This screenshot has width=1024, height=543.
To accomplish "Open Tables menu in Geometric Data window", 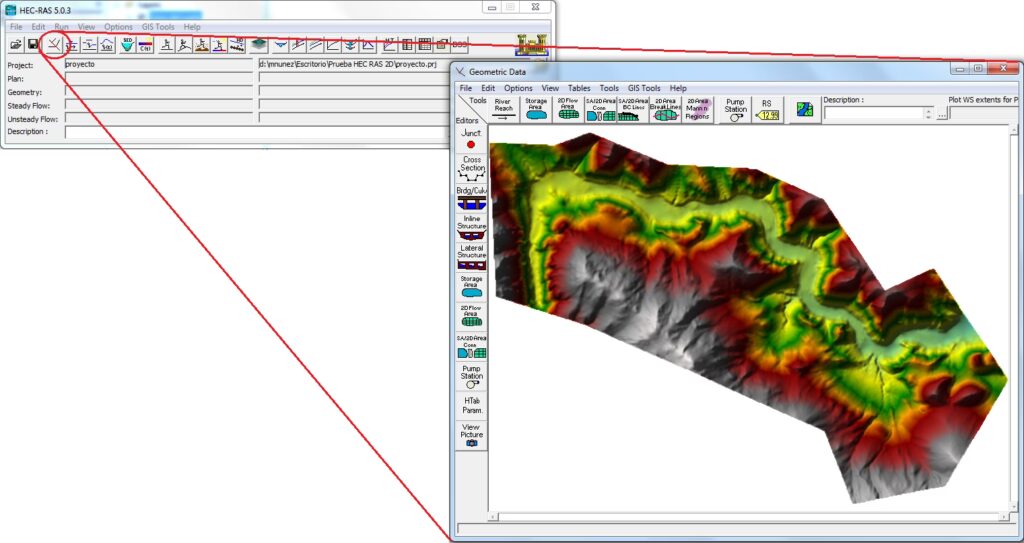I will coord(579,88).
